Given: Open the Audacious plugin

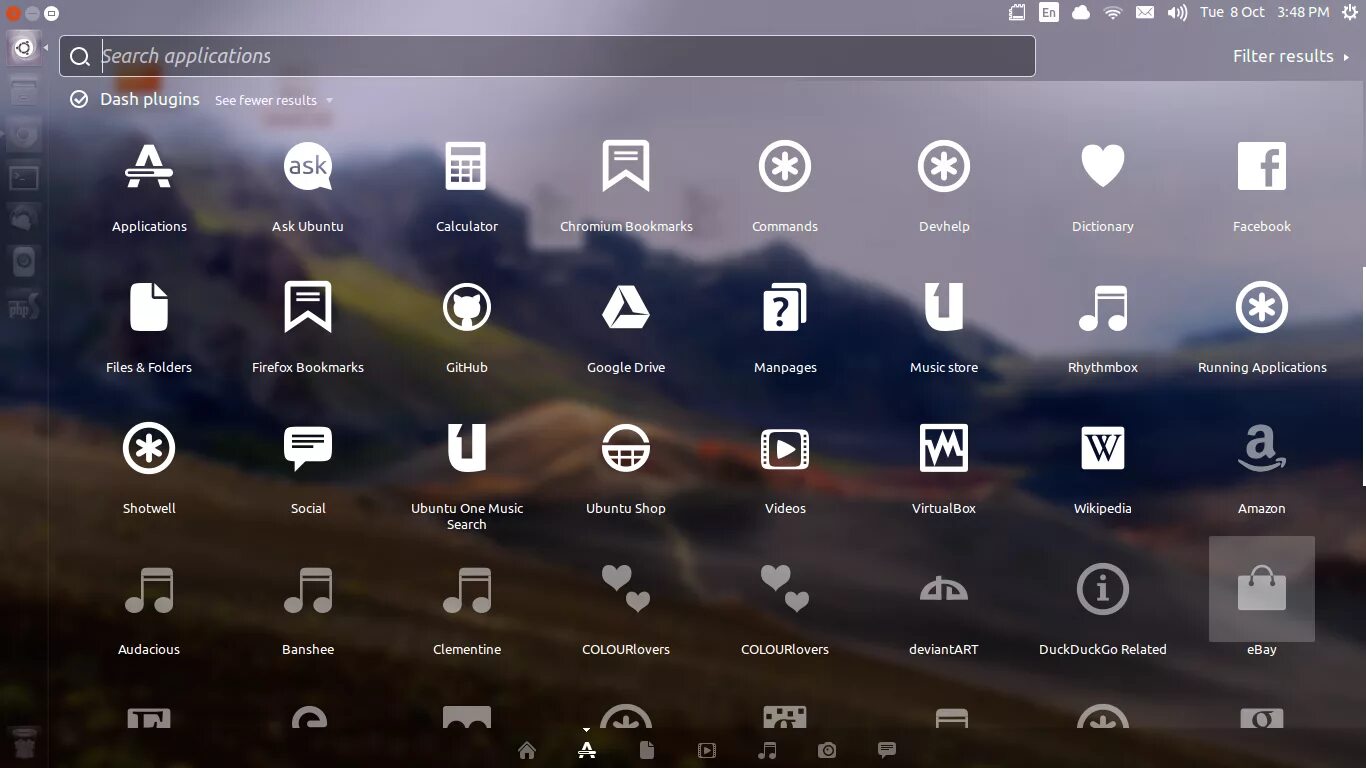Looking at the screenshot, I should point(149,589).
